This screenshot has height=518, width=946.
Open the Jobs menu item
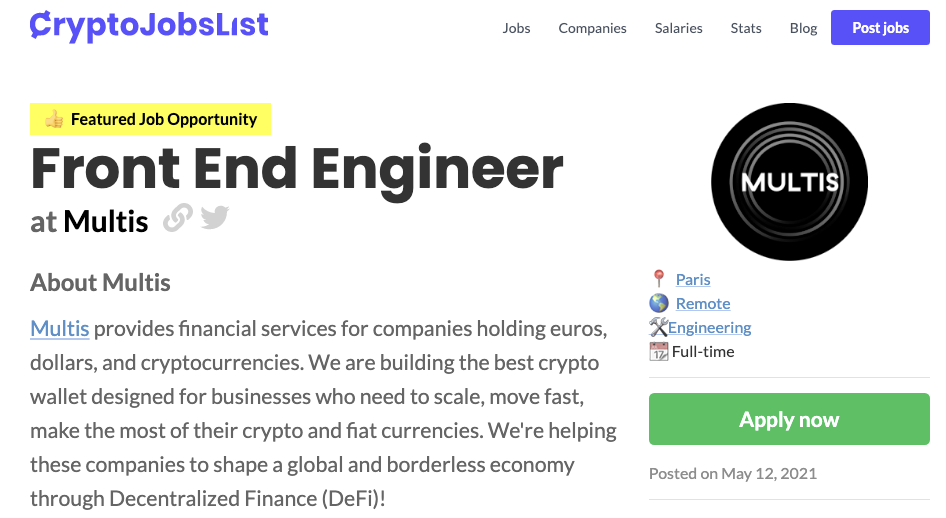[516, 28]
